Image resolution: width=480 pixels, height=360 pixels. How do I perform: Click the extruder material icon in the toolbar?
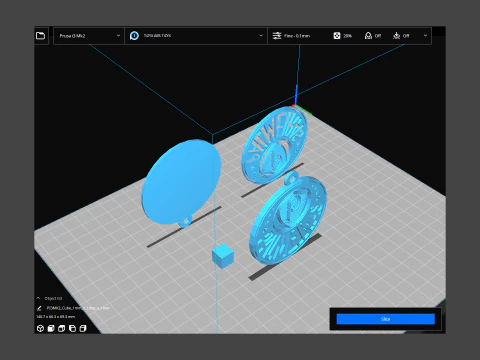point(134,36)
